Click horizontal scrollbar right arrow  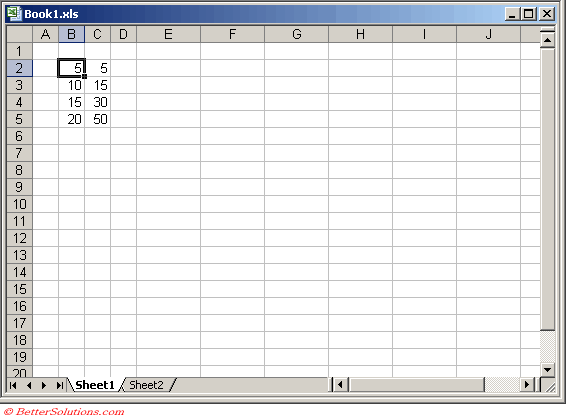pyautogui.click(x=527, y=385)
